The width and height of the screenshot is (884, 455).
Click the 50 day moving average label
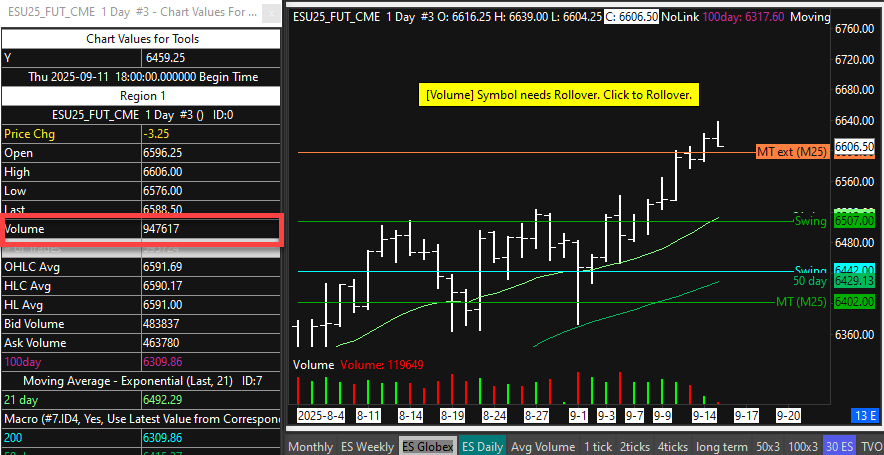click(810, 281)
